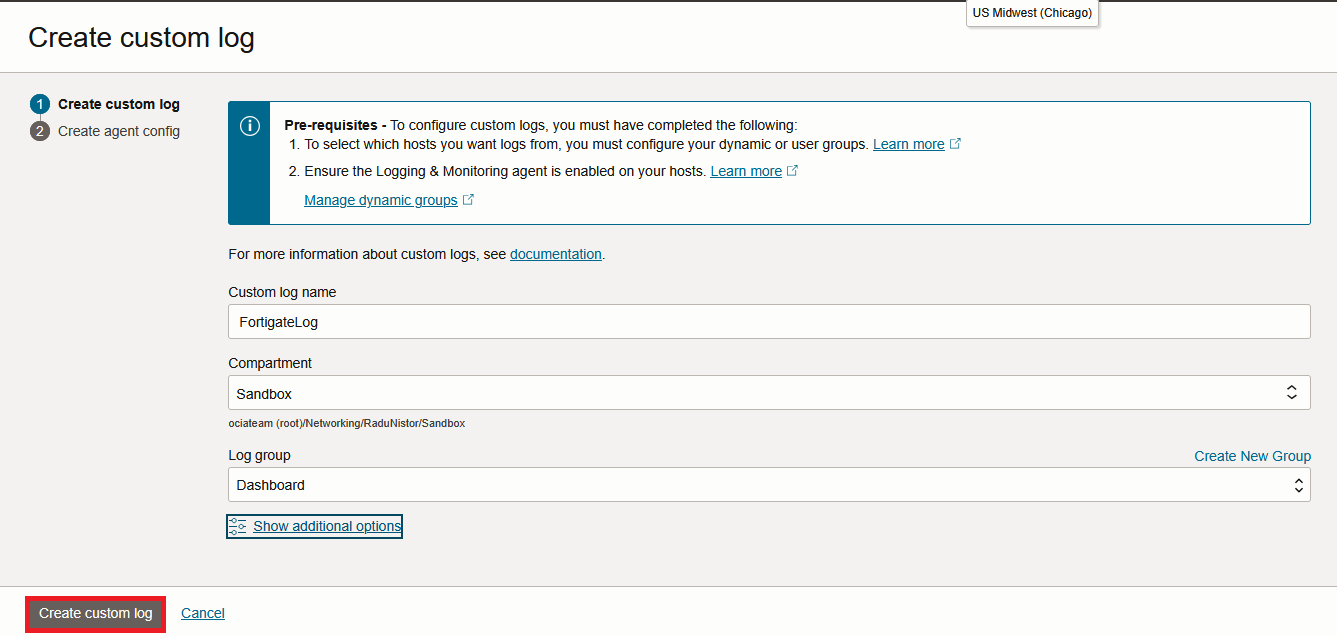
Task: Expand Show additional options
Action: [327, 526]
